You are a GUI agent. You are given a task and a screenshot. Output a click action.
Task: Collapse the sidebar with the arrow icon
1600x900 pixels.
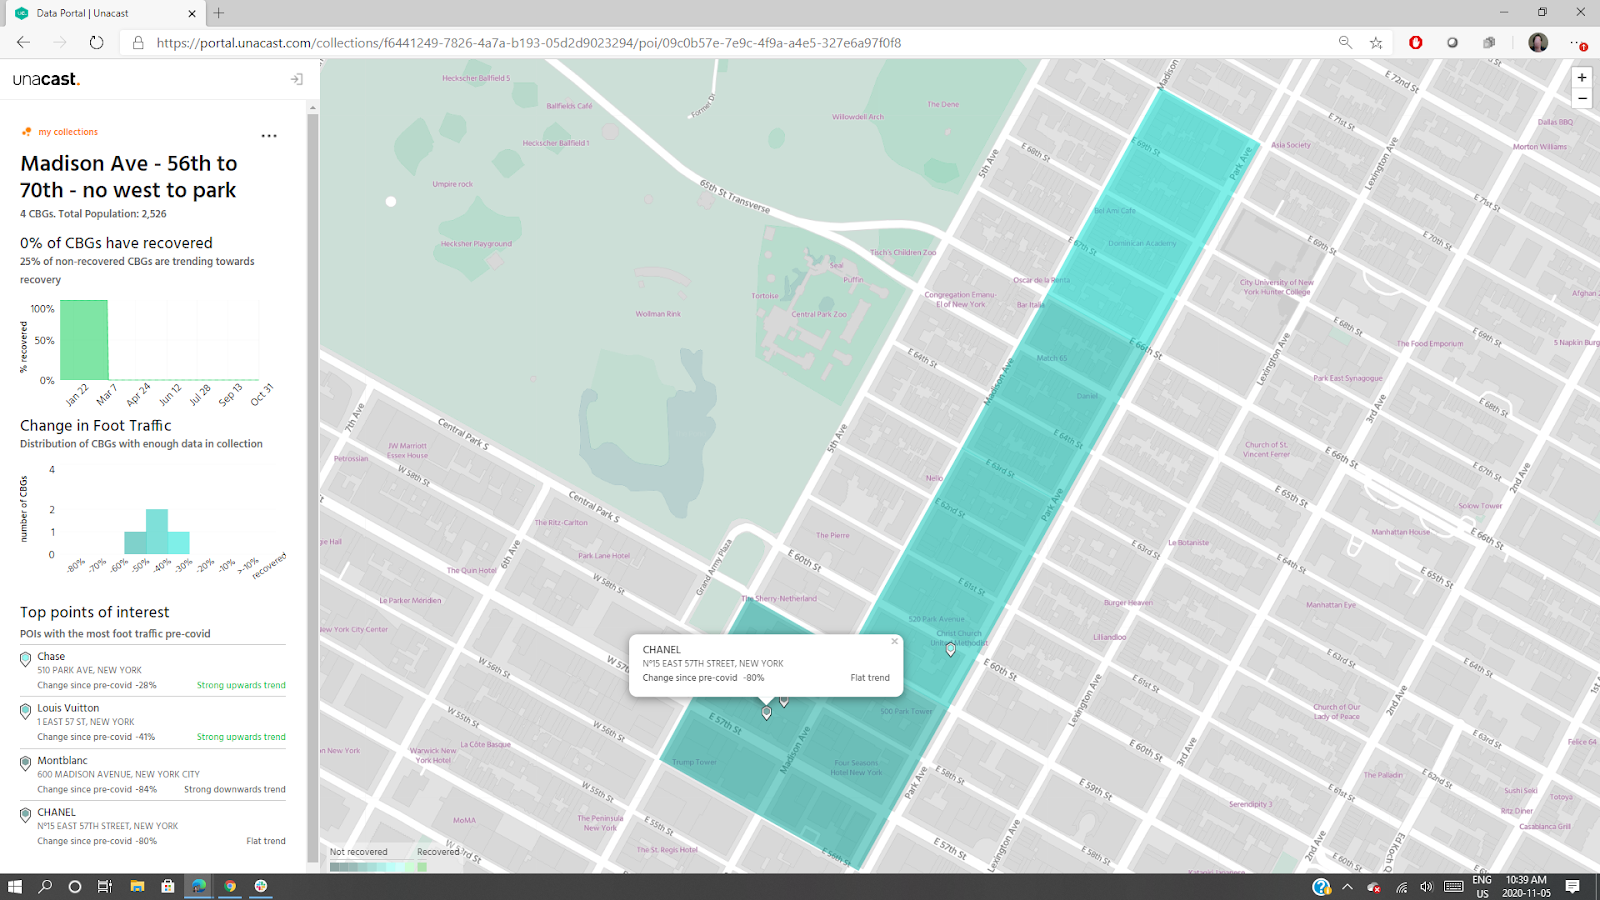[297, 79]
